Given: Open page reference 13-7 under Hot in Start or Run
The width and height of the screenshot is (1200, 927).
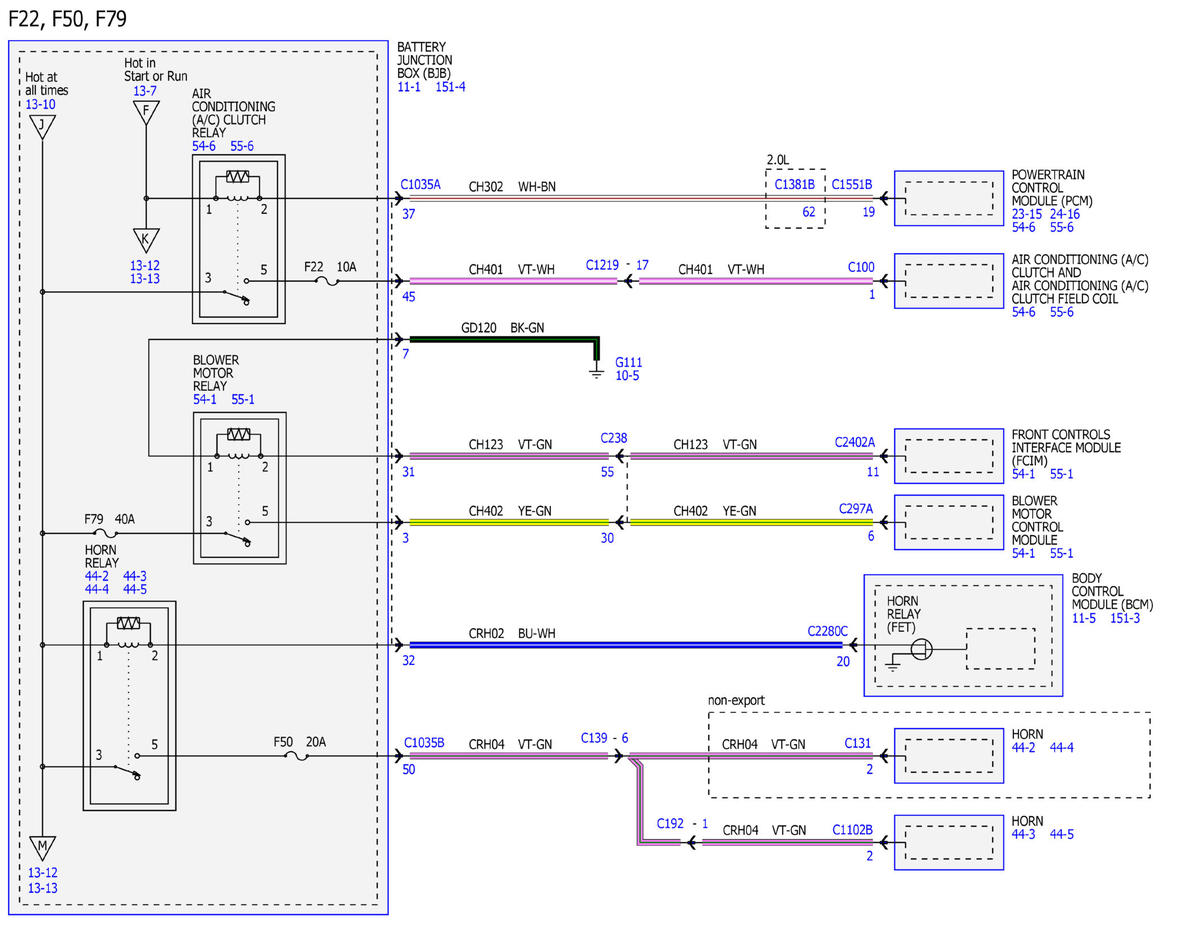Looking at the screenshot, I should tap(145, 91).
